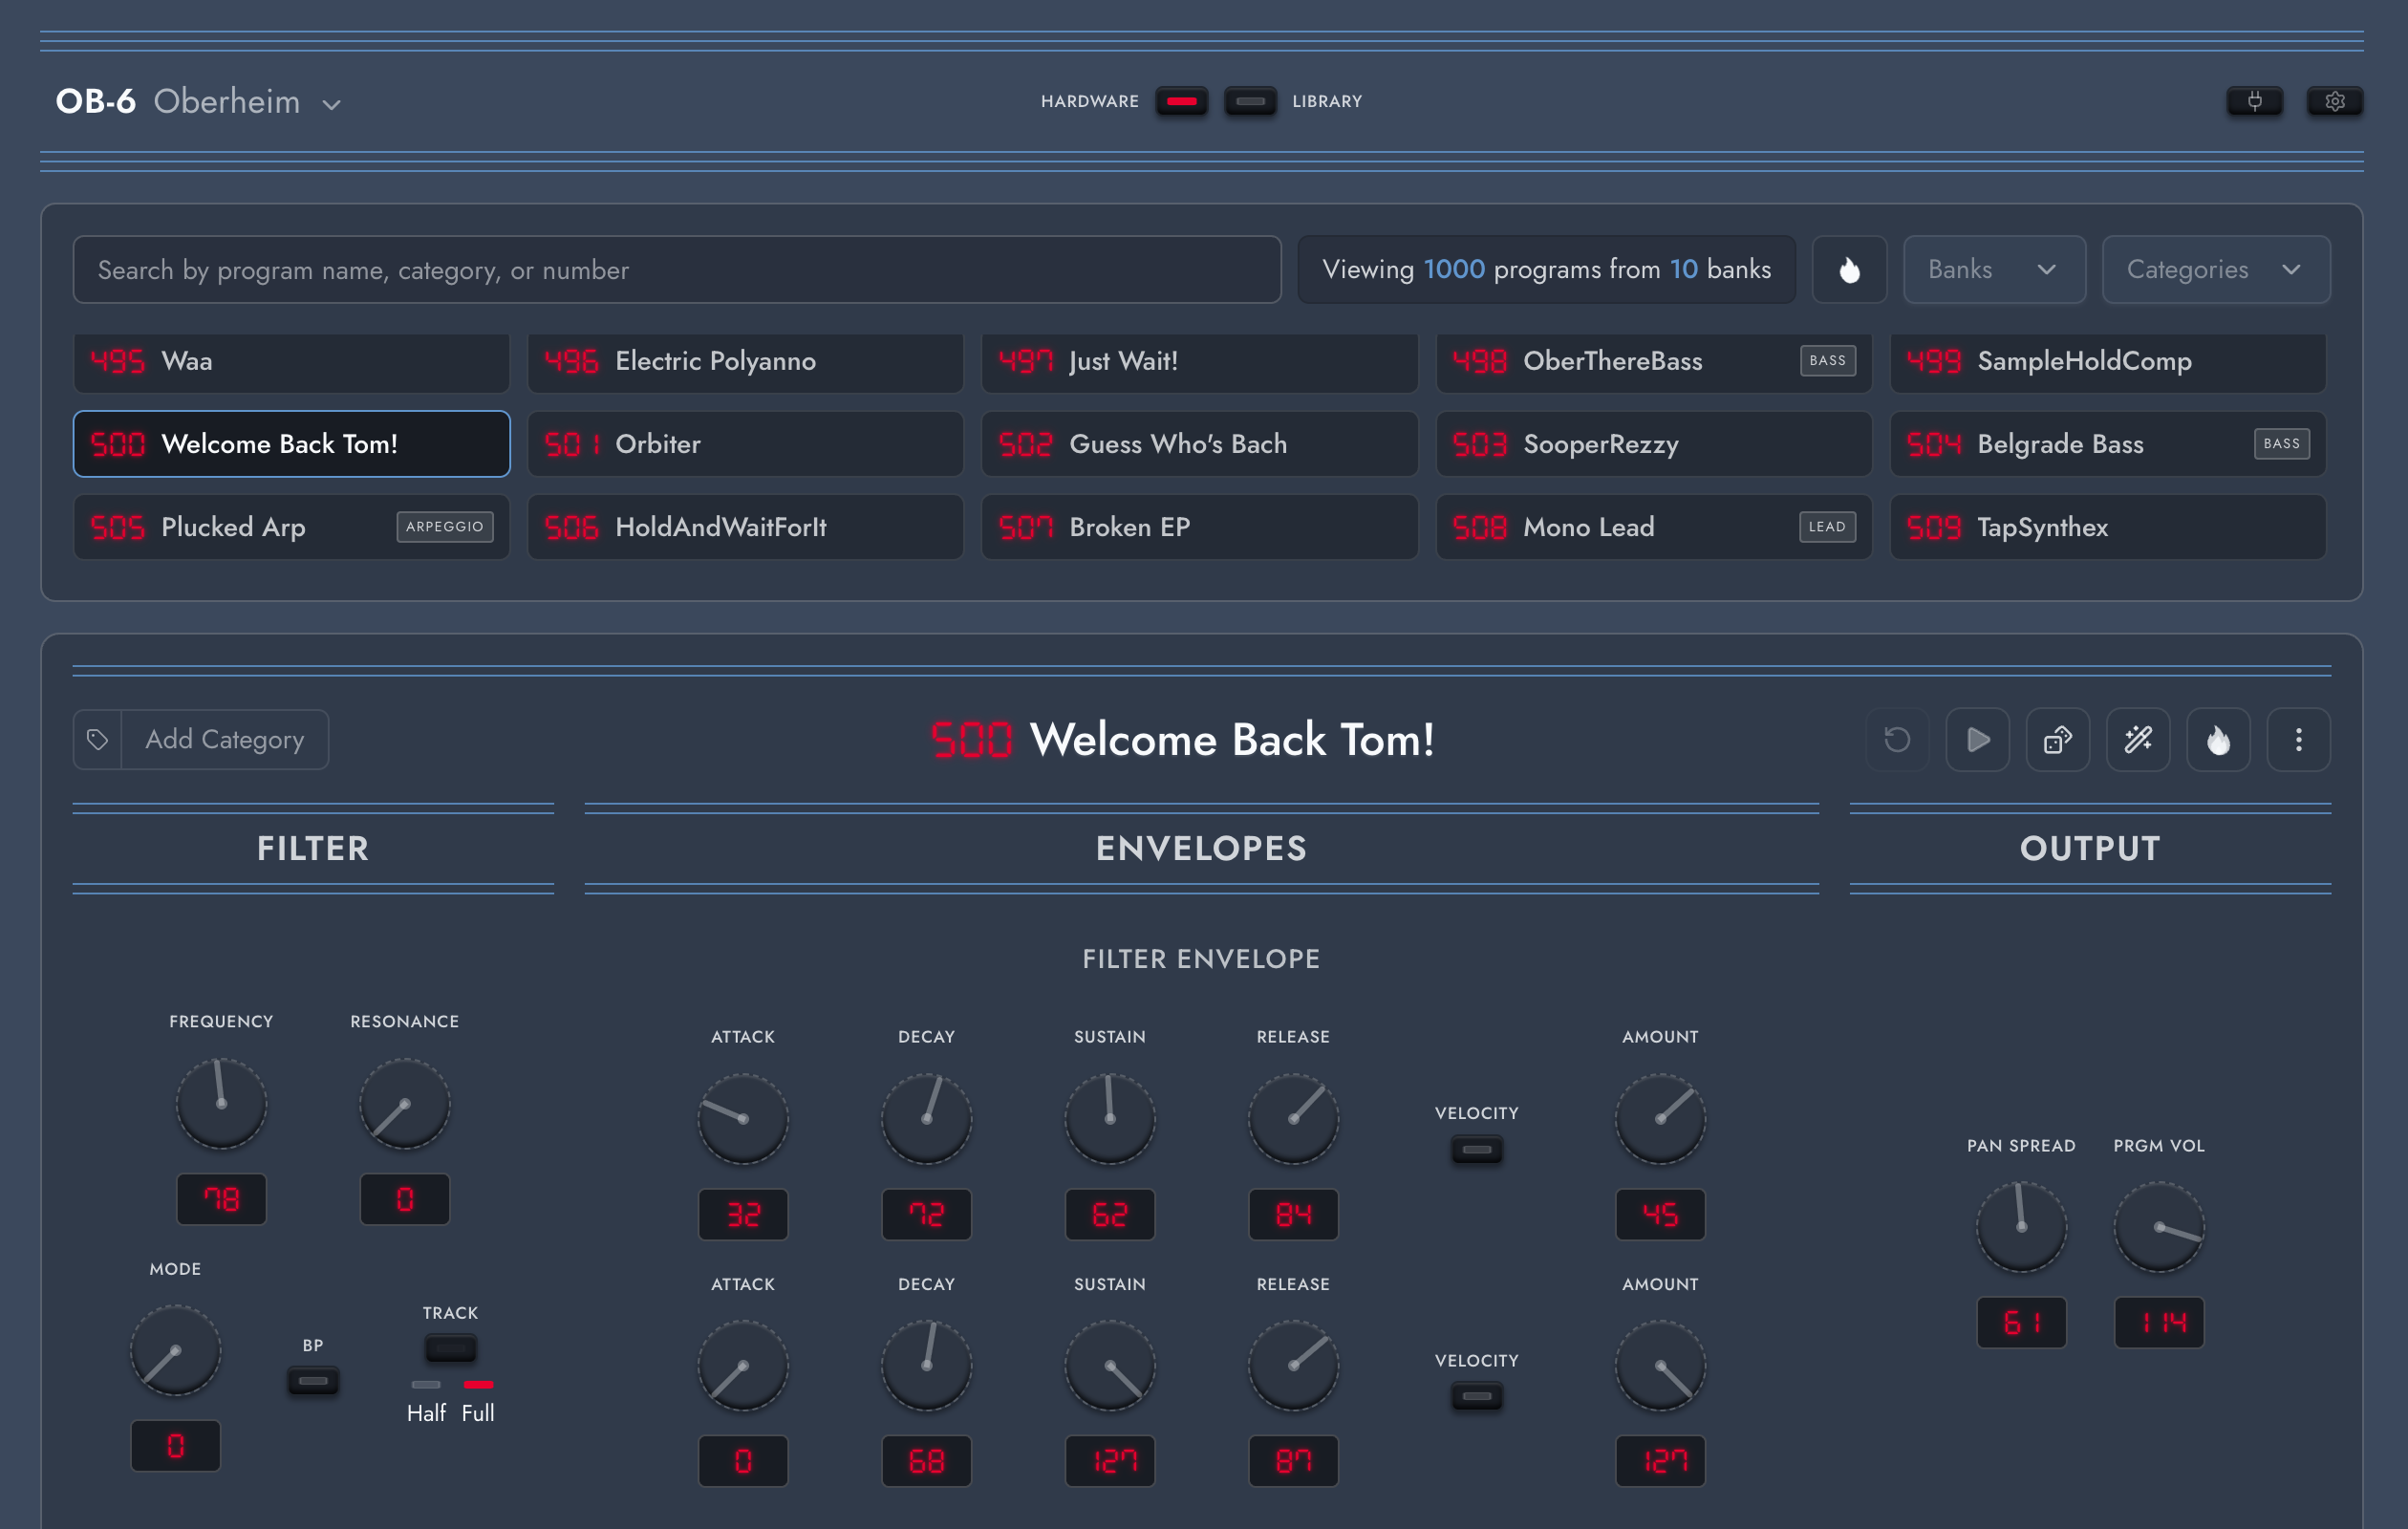The image size is (2408, 1529).
Task: Click the Pan Spread value display 61
Action: 2021,1323
